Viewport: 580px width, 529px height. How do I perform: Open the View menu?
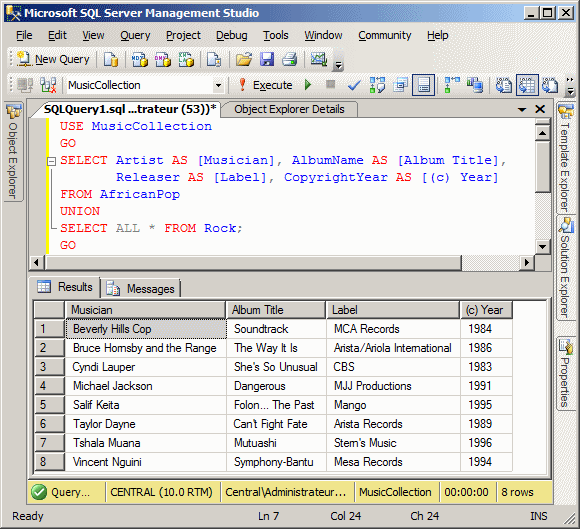coord(93,35)
